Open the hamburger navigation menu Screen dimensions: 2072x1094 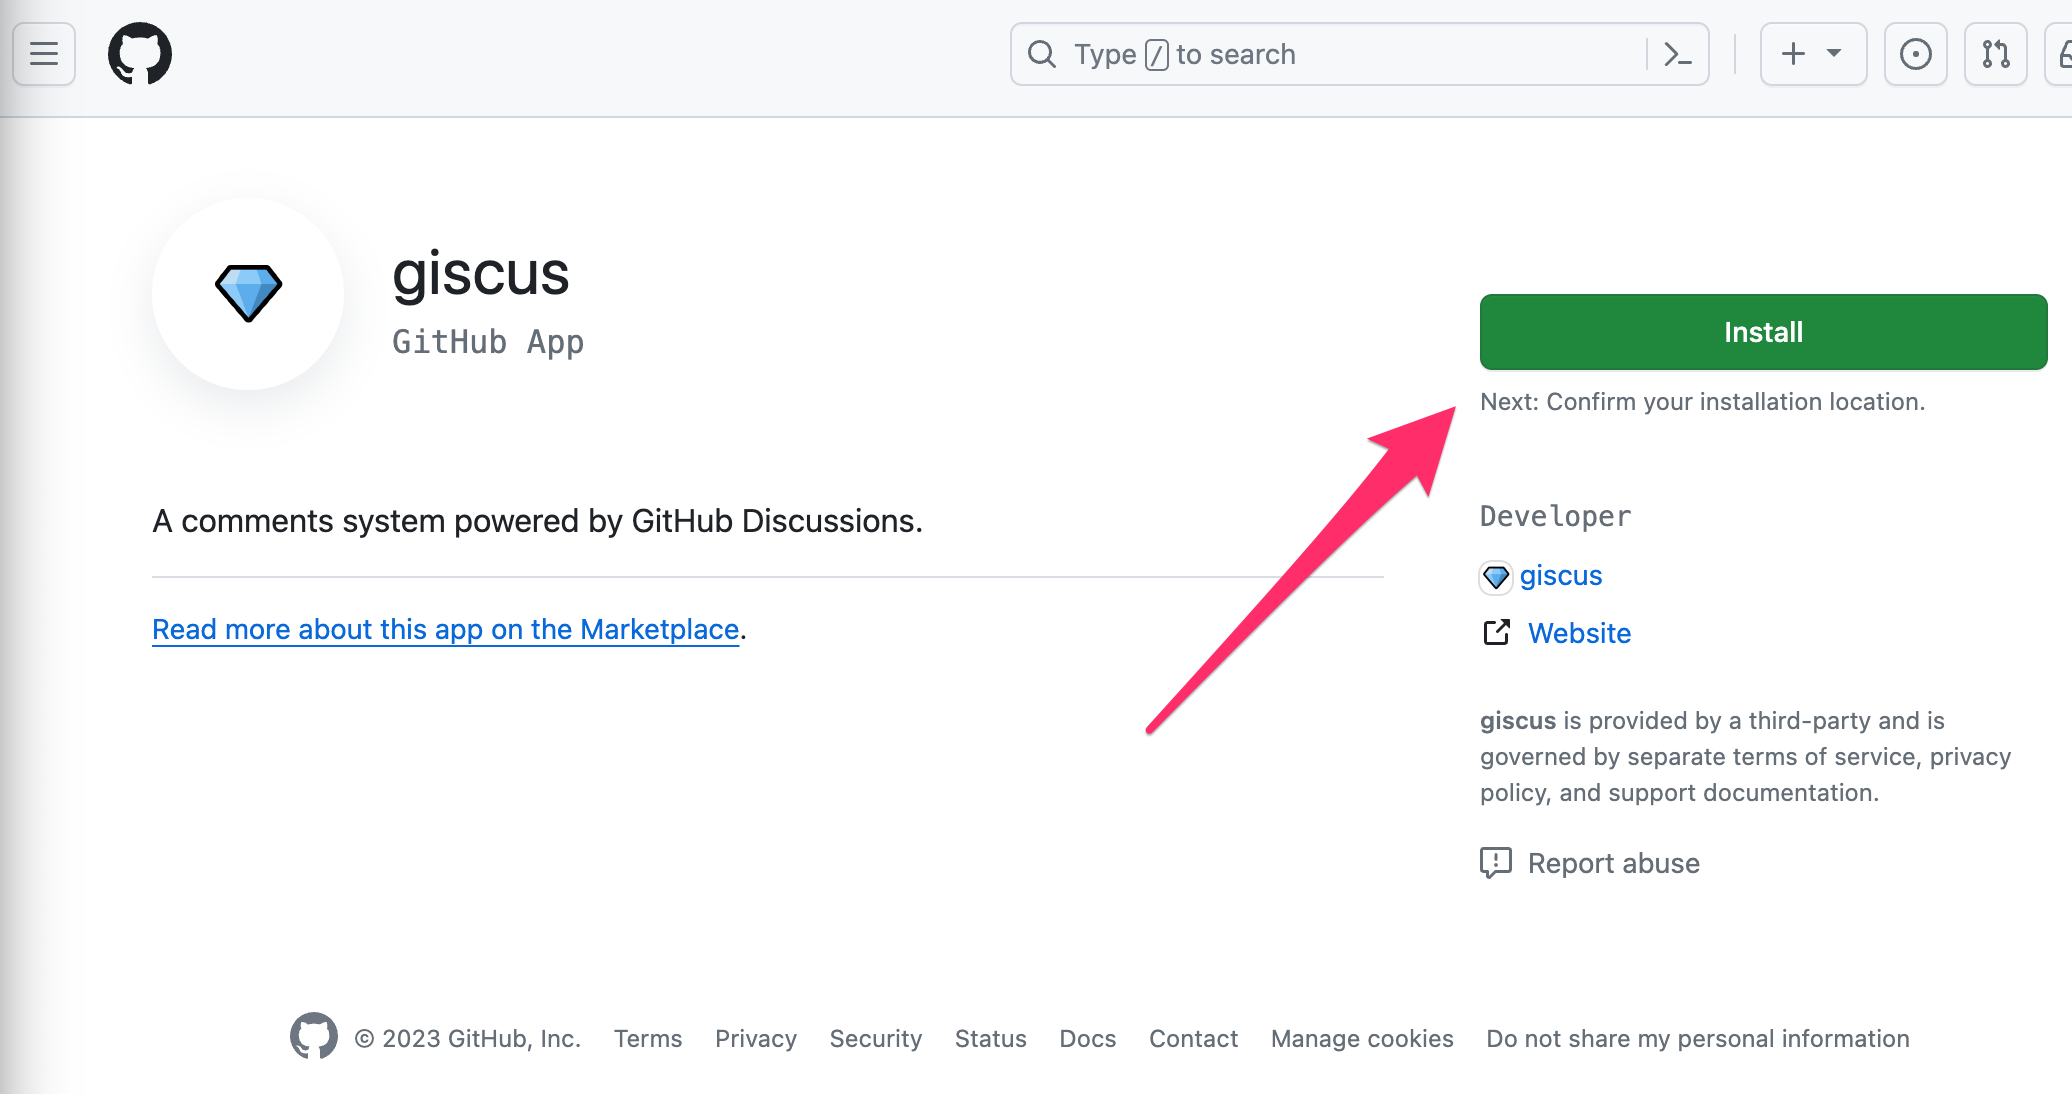(x=44, y=53)
